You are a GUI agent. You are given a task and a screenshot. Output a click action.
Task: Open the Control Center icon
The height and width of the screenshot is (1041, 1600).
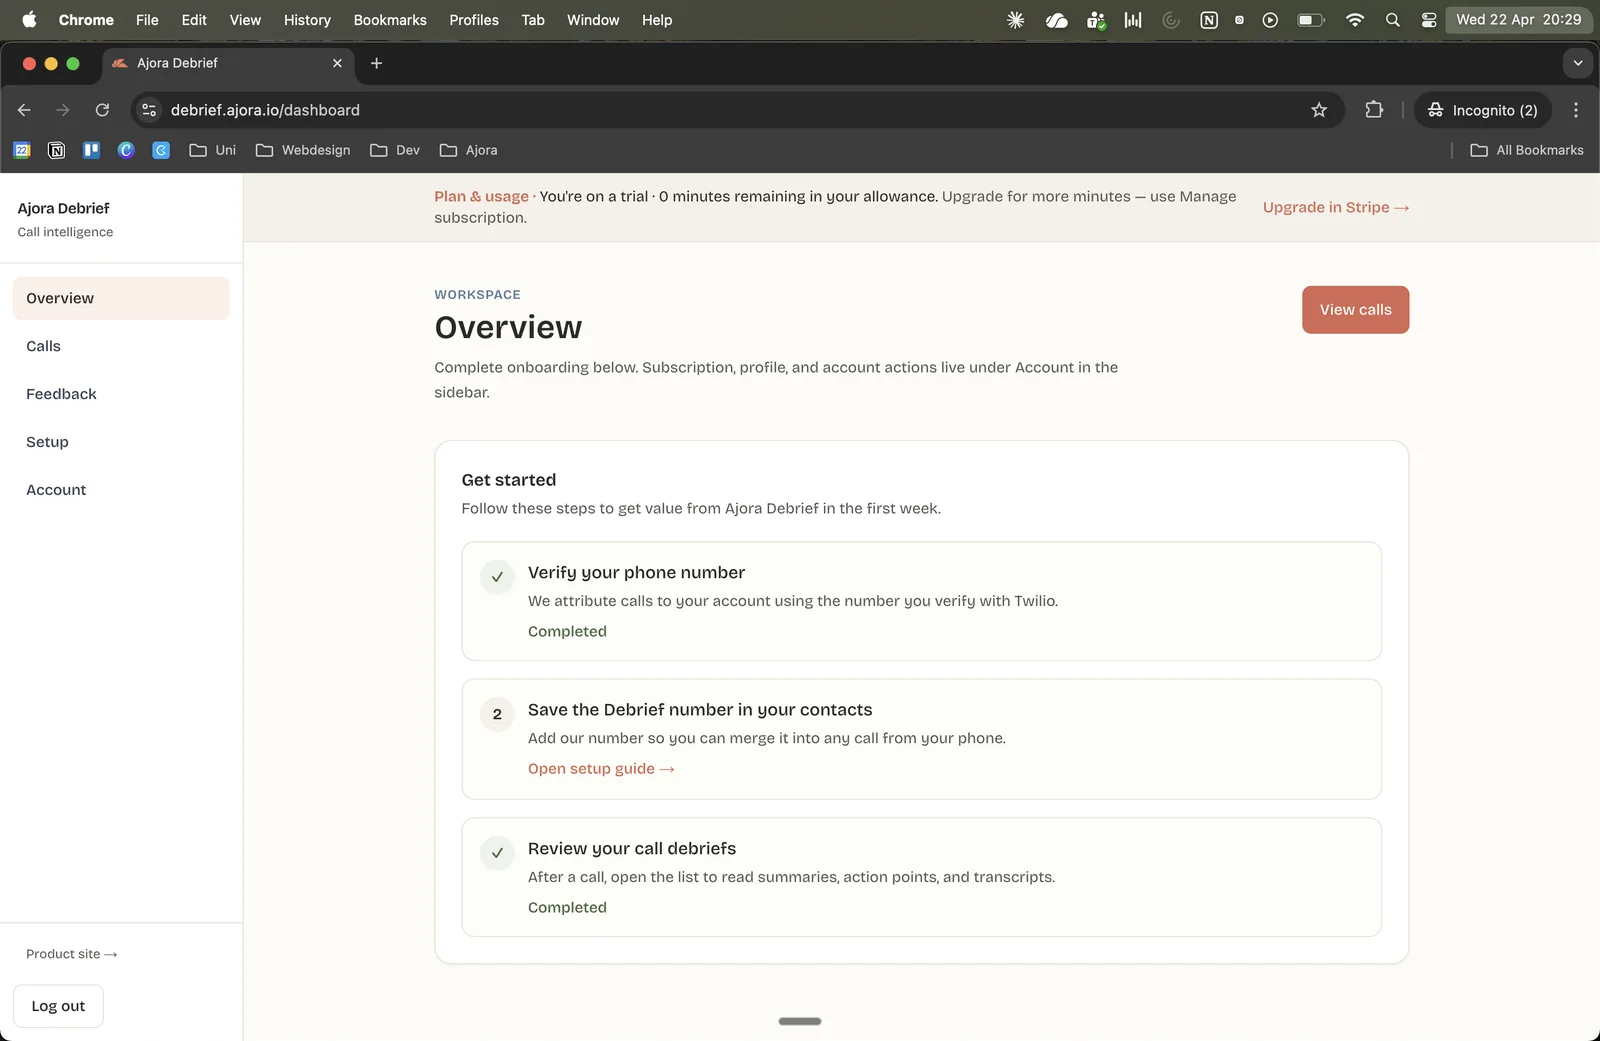[1429, 20]
